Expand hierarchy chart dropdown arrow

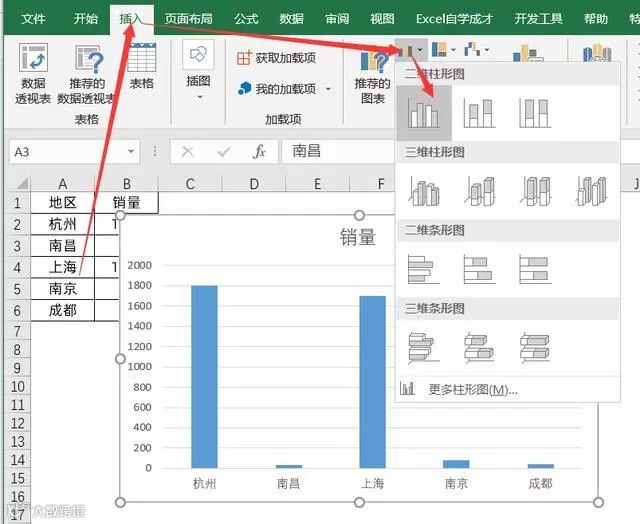coord(453,50)
